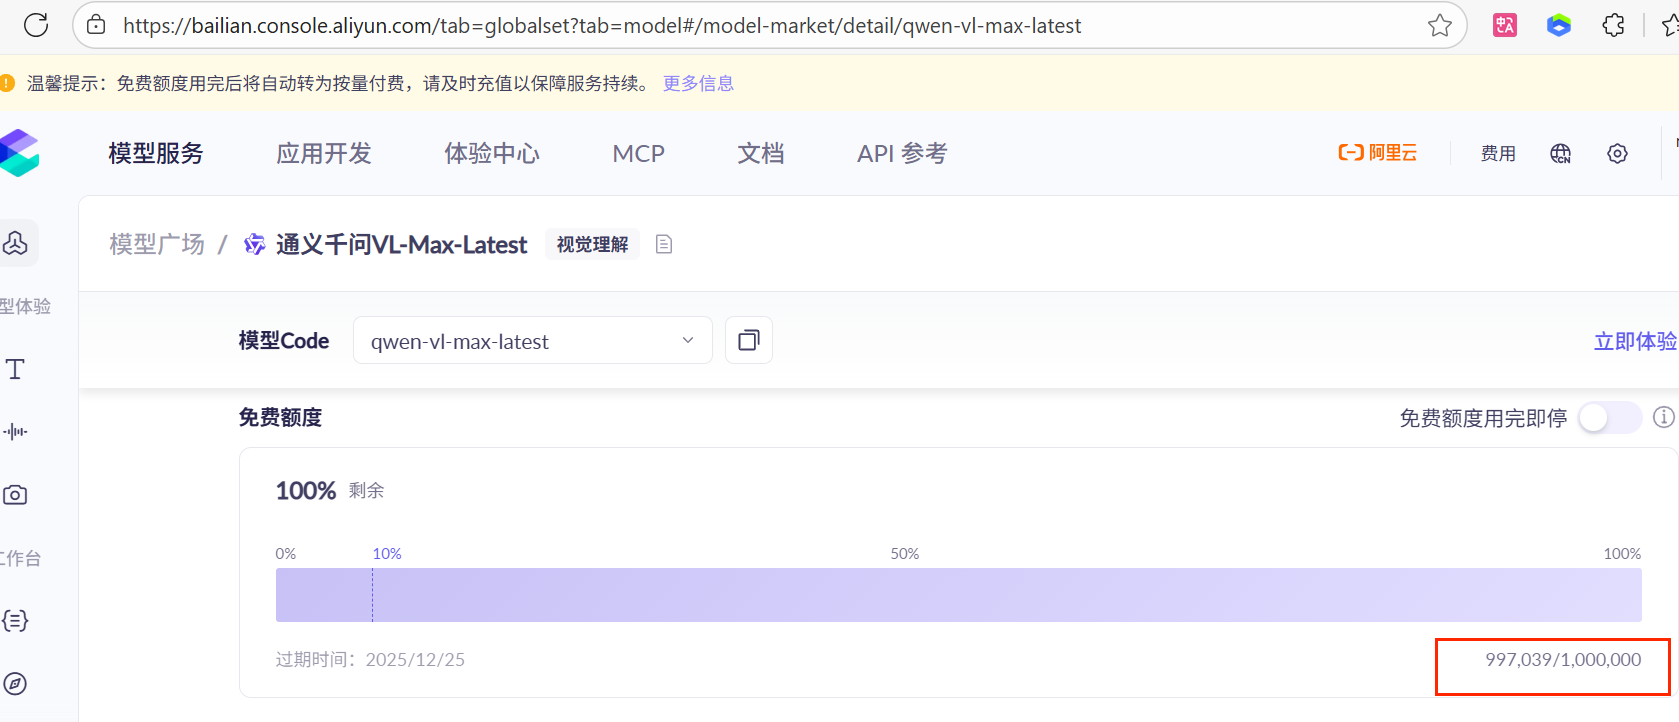Select the text model sidebar icon
The height and width of the screenshot is (722, 1679).
[15, 369]
